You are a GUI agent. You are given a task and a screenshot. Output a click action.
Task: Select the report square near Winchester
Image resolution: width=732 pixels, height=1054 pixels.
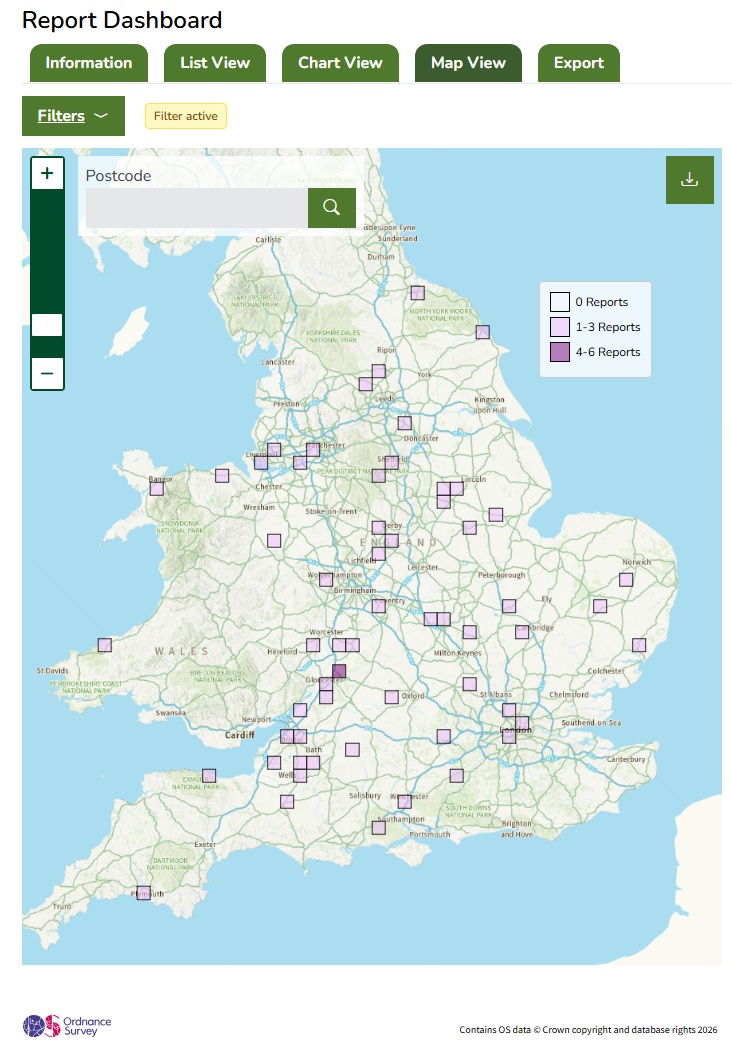[x=404, y=801]
